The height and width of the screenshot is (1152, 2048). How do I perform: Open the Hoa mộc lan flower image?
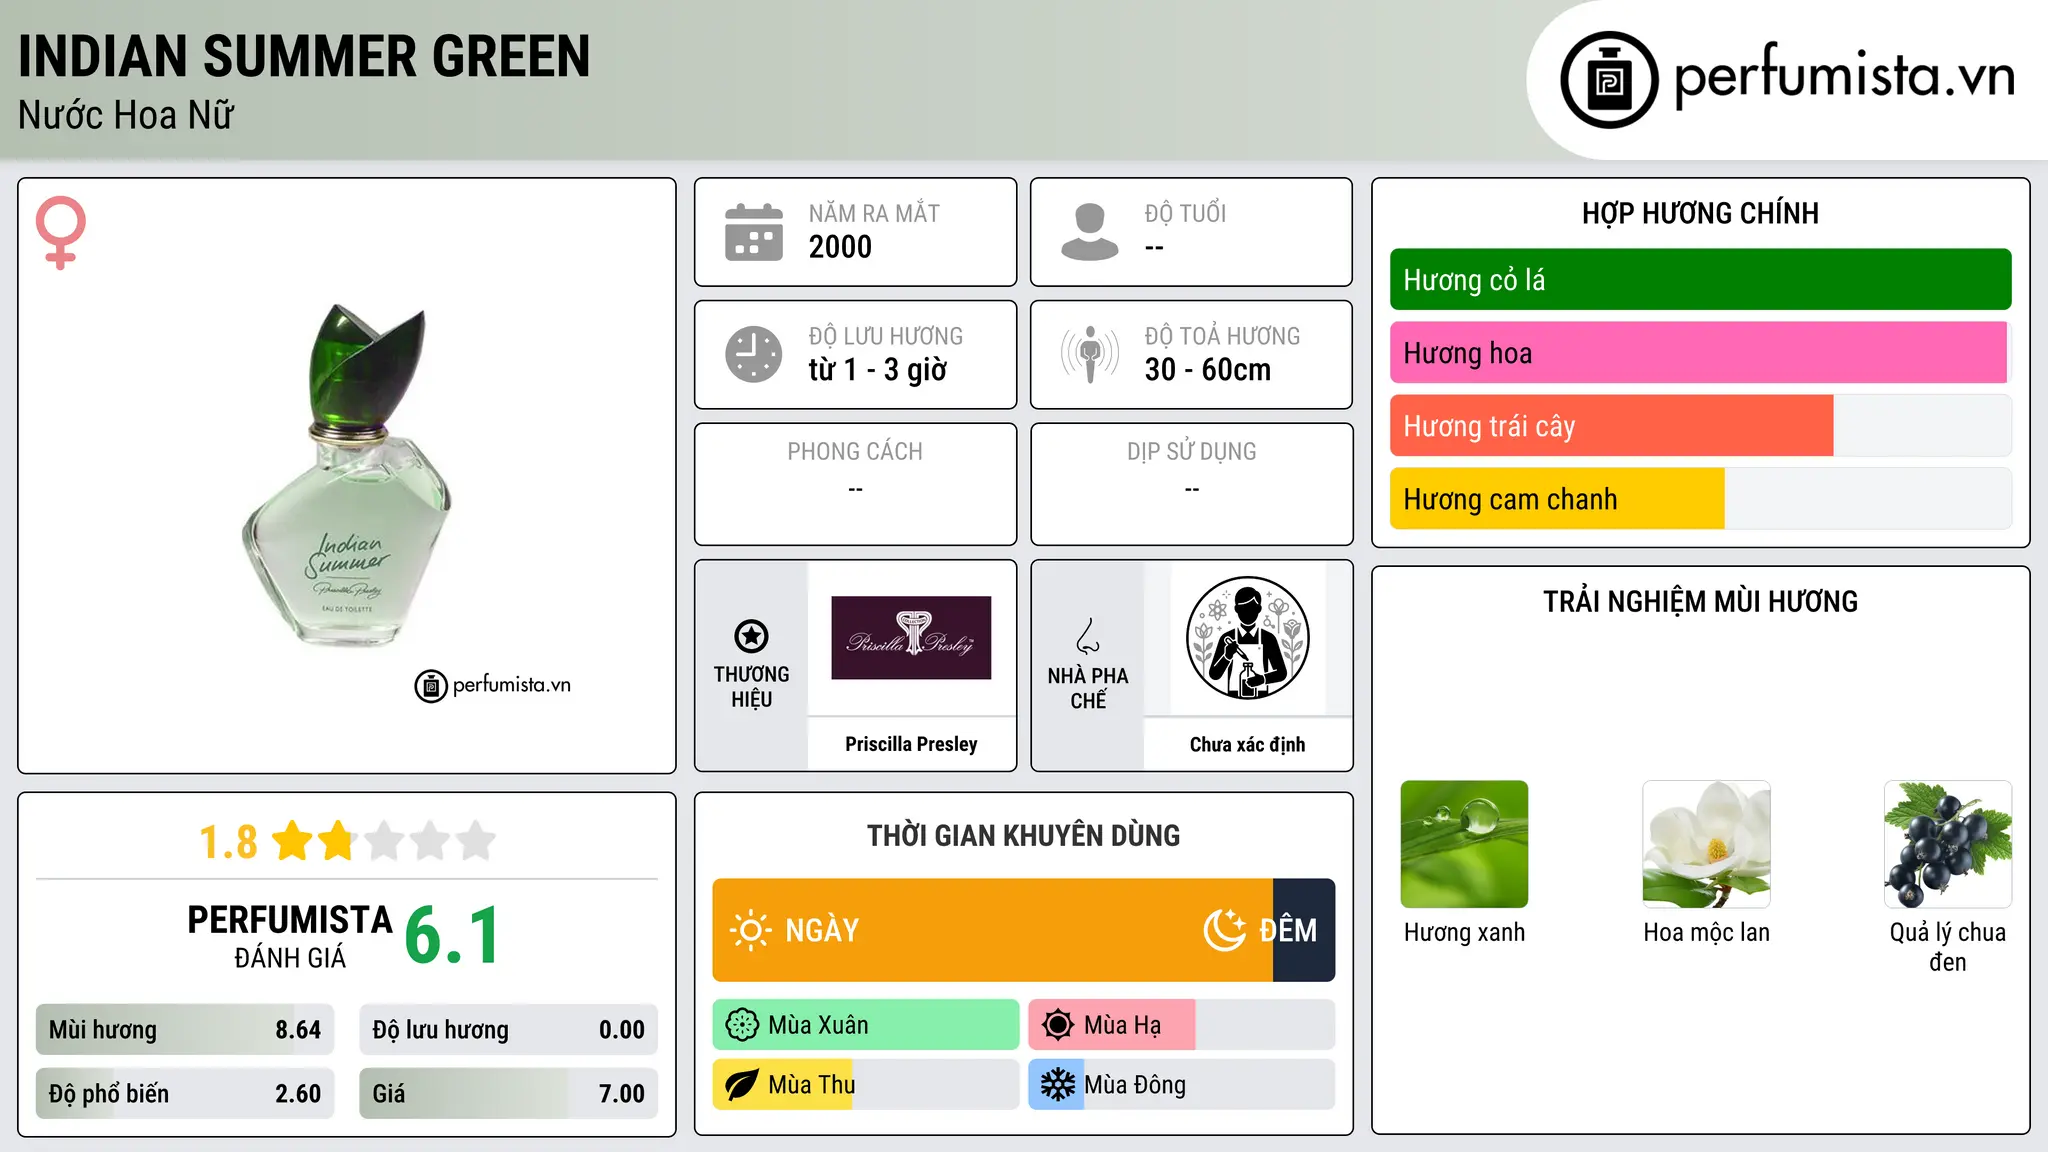(1706, 844)
